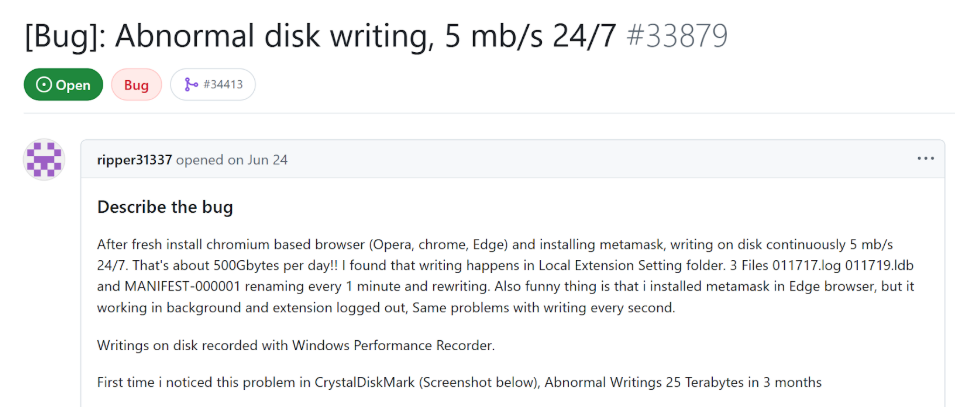The width and height of the screenshot is (966, 411).
Task: Select the red Bug label
Action: coord(136,85)
